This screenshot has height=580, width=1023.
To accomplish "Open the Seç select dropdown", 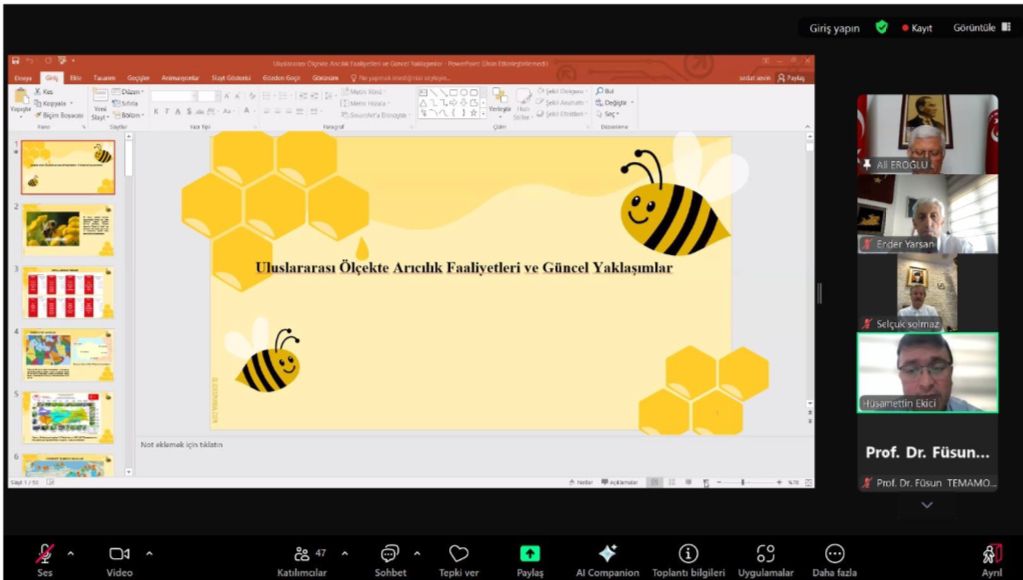I will tap(607, 114).
